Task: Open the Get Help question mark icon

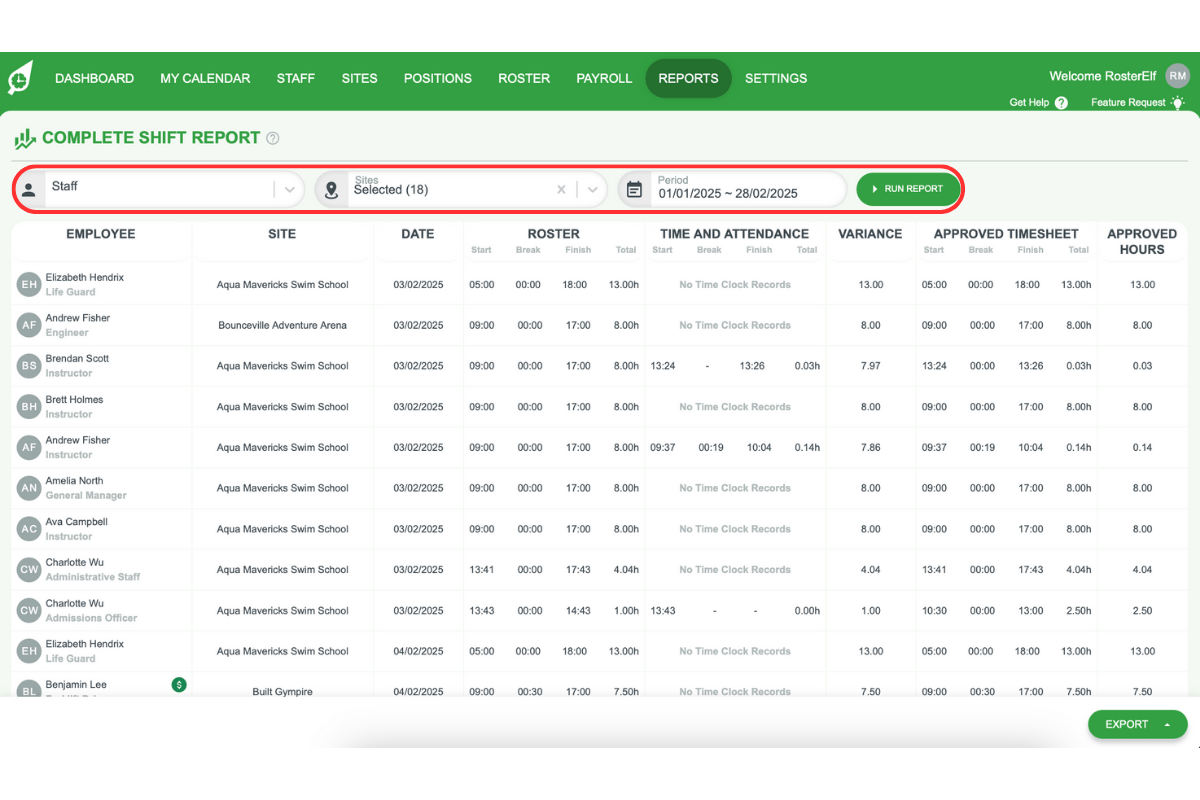Action: click(x=1061, y=102)
